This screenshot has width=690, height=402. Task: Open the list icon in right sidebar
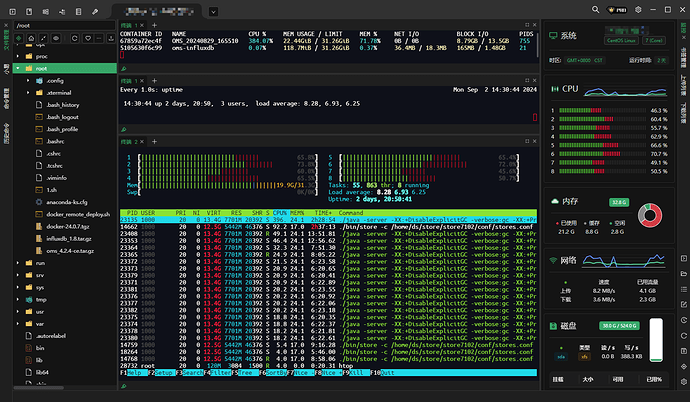pyautogui.click(x=683, y=289)
